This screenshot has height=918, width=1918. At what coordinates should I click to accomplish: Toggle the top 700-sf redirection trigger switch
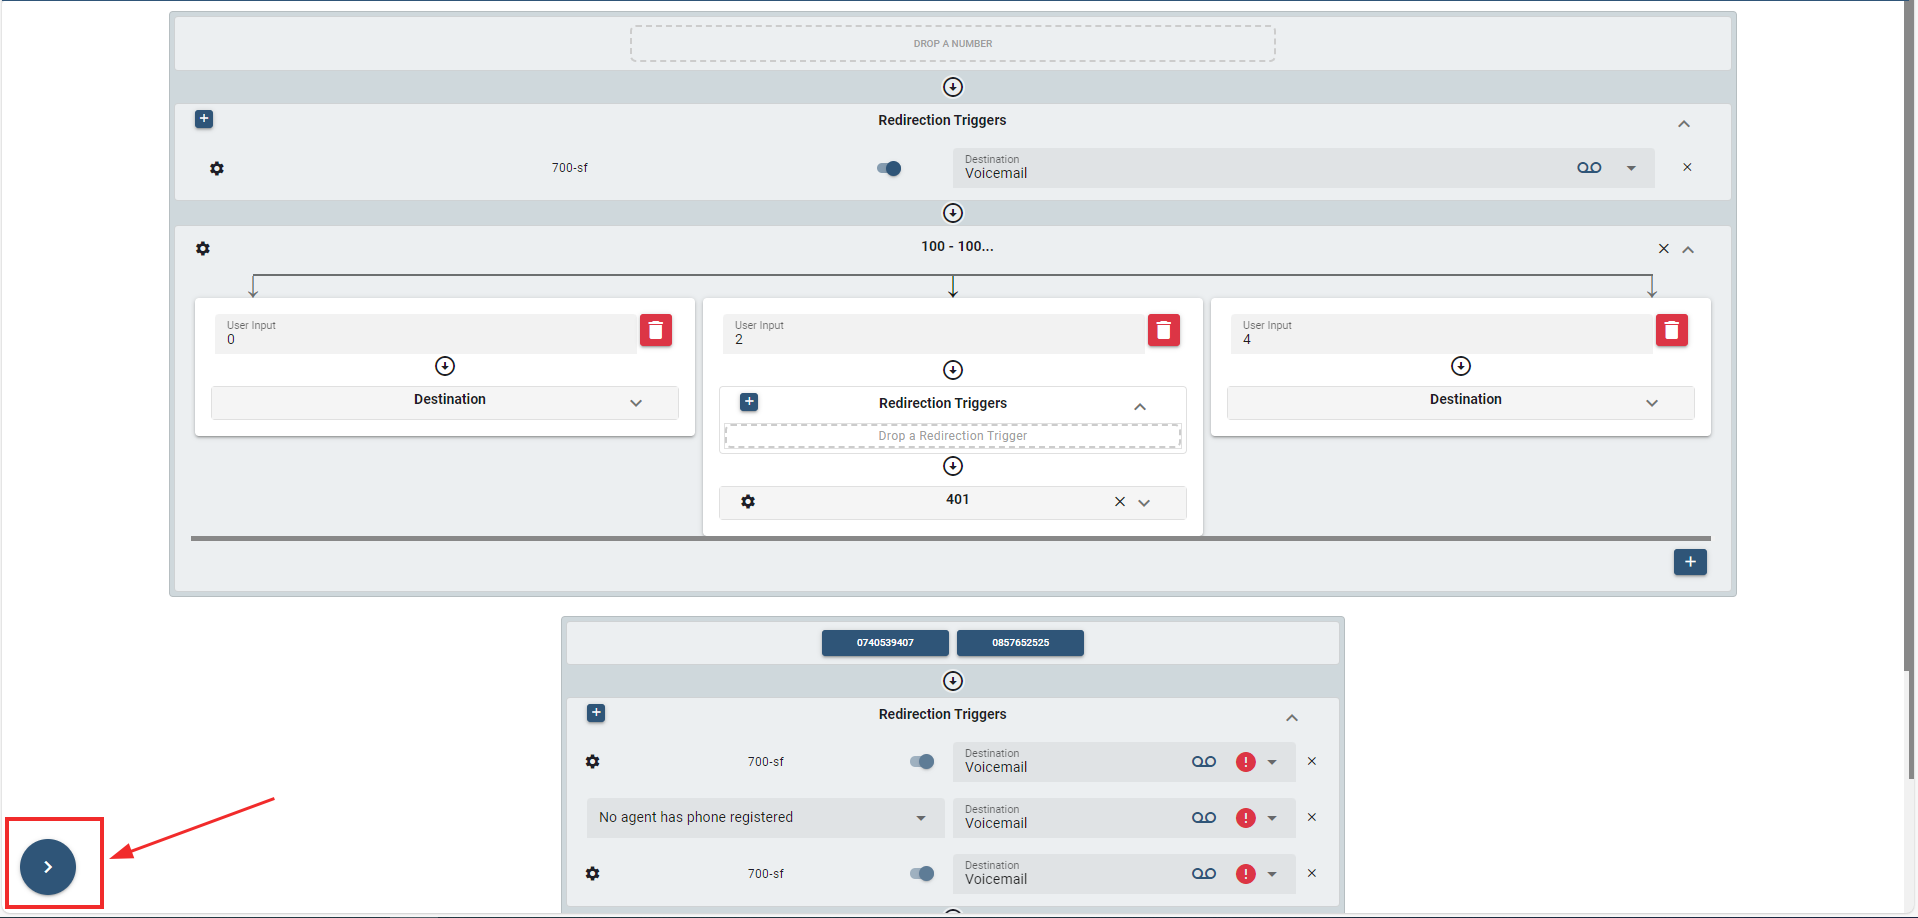click(889, 168)
